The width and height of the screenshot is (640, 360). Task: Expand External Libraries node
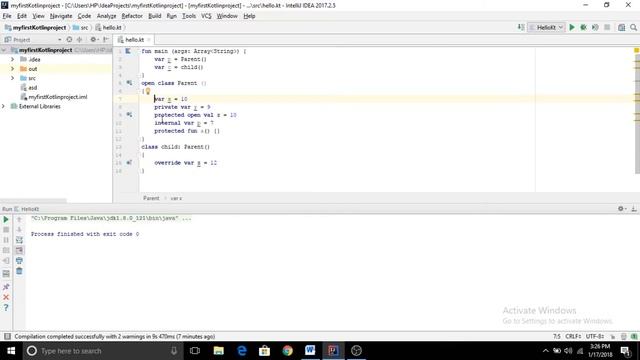pos(3,106)
